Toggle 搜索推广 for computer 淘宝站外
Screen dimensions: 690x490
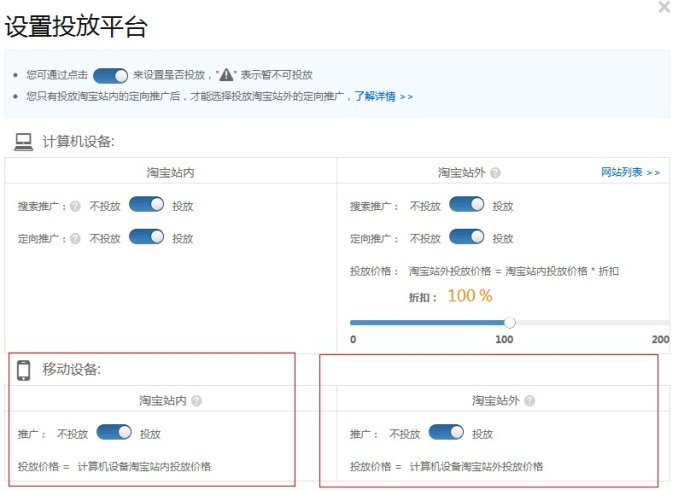[x=467, y=205]
